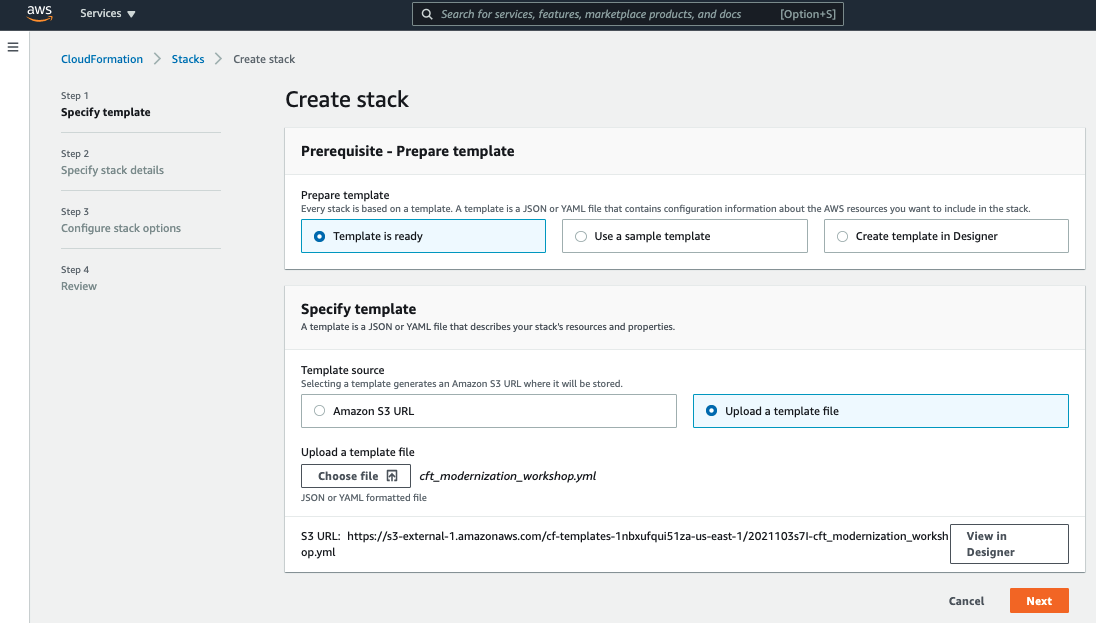
Task: Click the Prerequisite - Prepare template heading
Action: coord(408,151)
